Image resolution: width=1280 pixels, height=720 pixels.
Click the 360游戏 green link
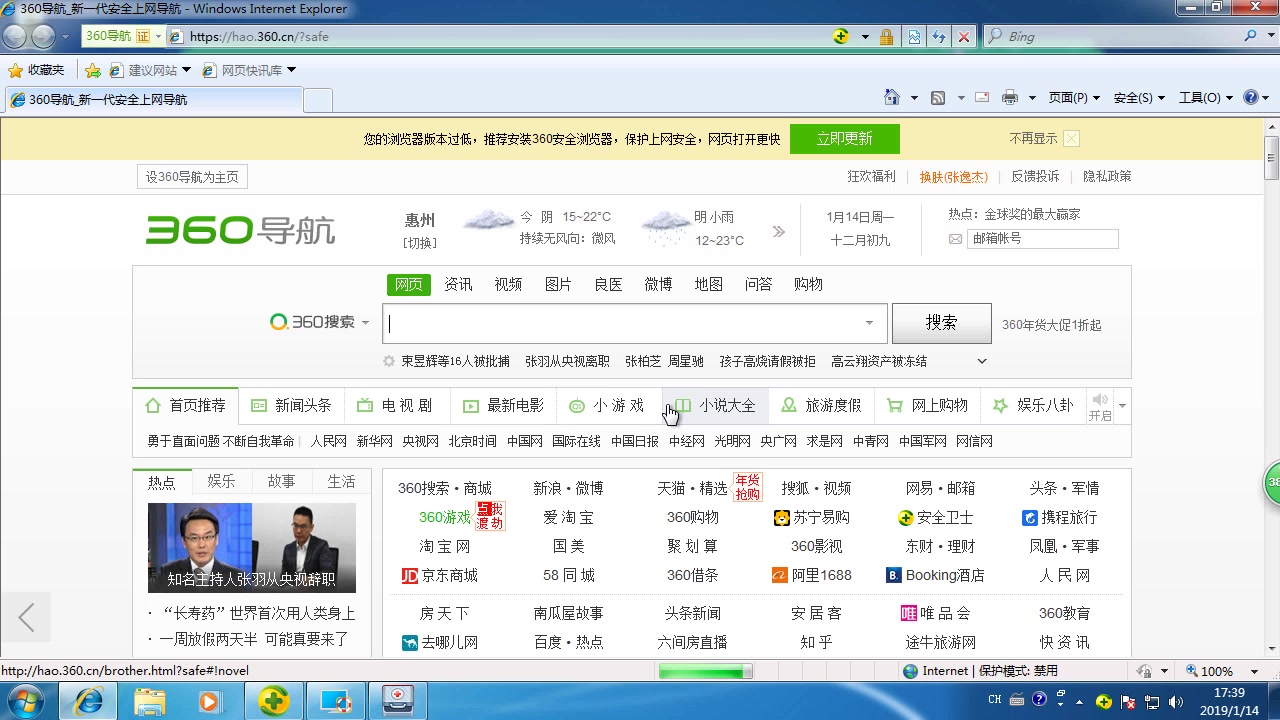tap(445, 517)
